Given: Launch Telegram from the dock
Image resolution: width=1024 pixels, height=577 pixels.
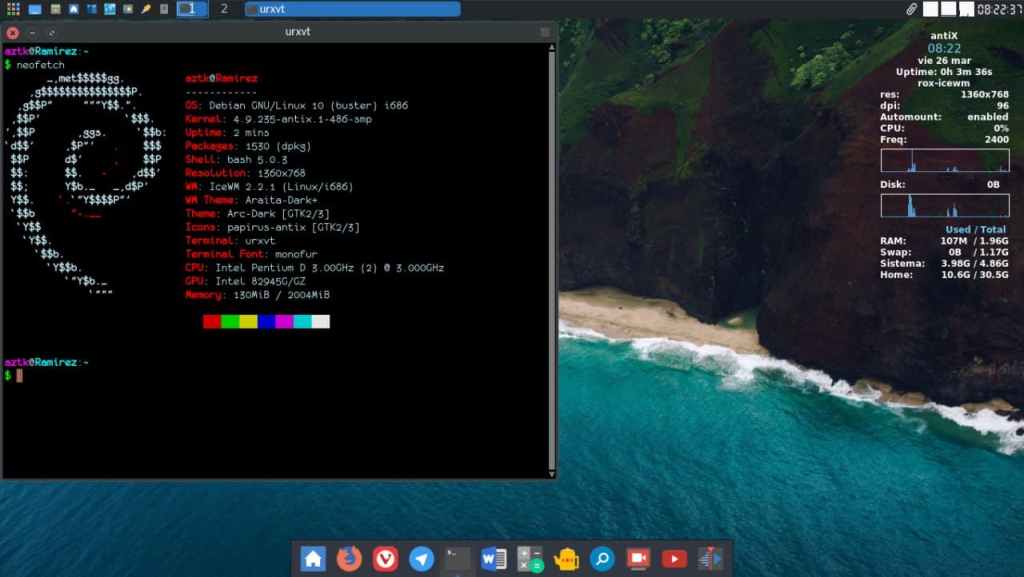Looking at the screenshot, I should tap(422, 559).
